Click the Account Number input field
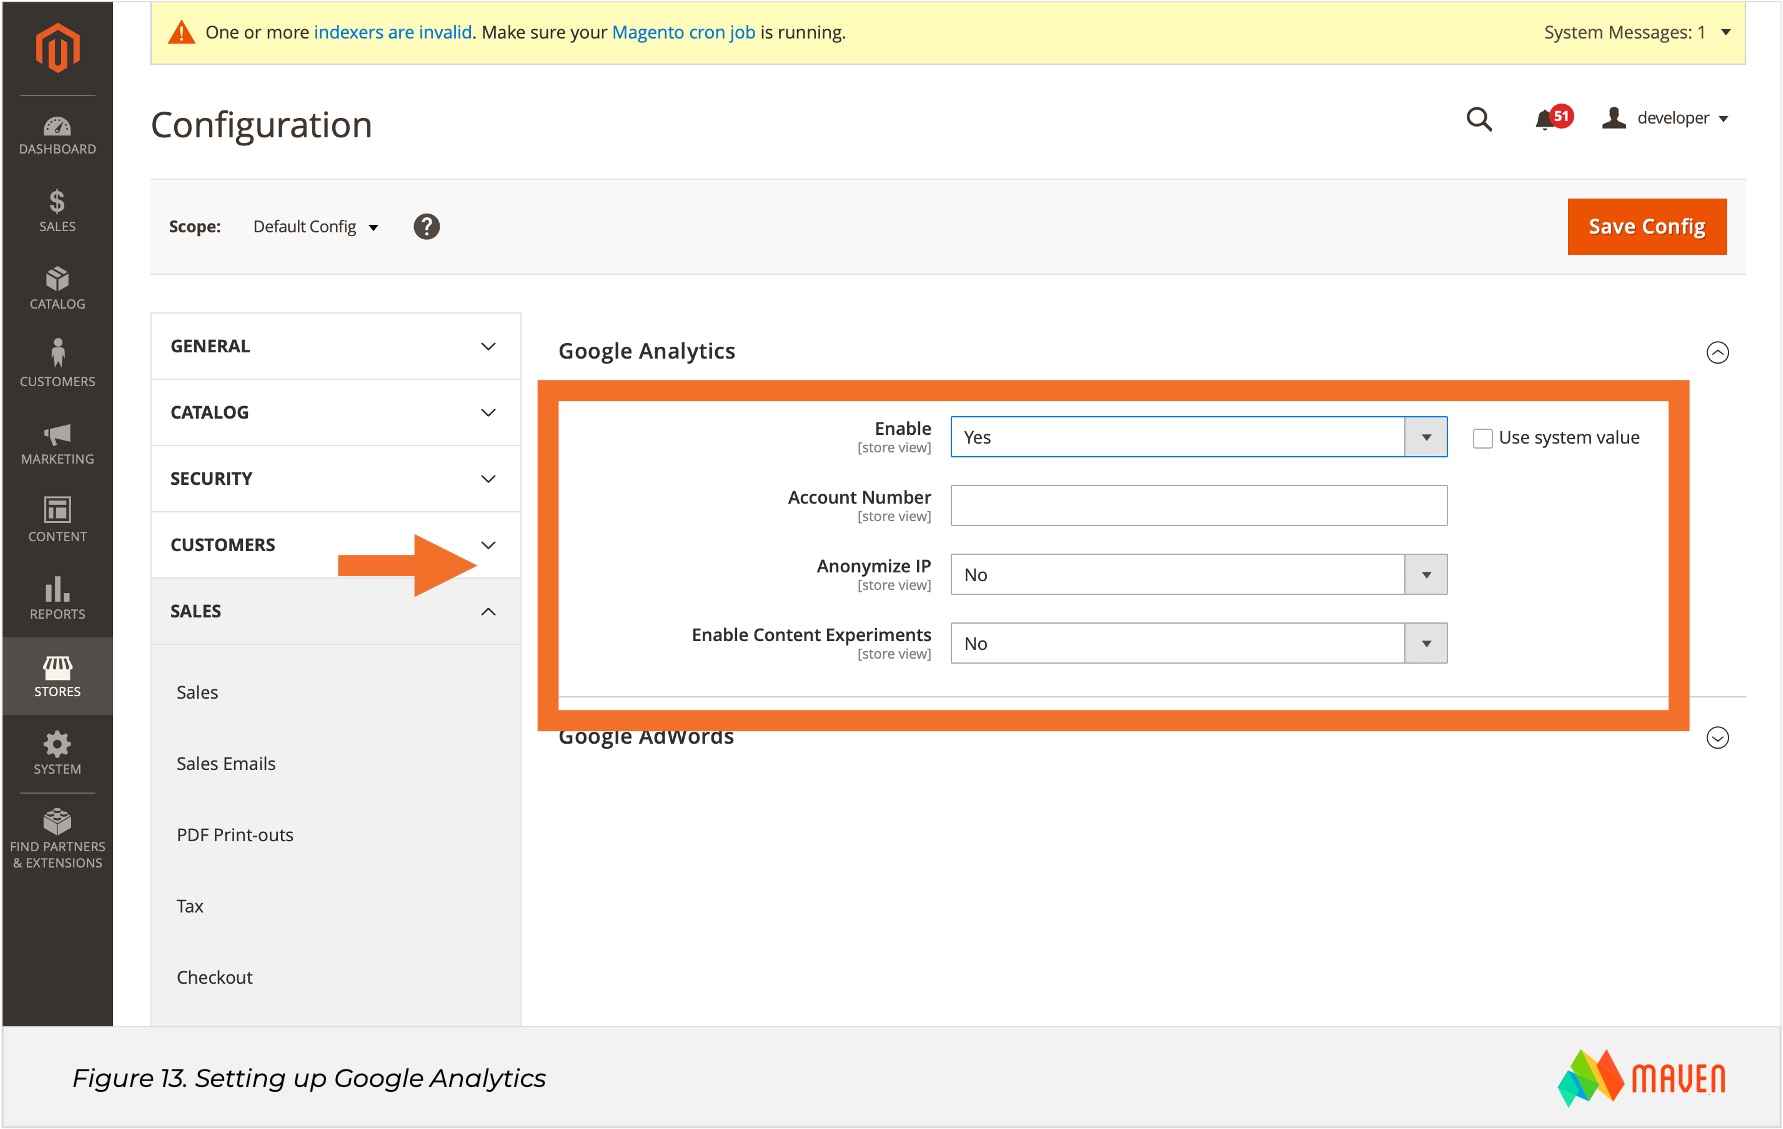Screen dimensions: 1783x1129 tap(1199, 506)
